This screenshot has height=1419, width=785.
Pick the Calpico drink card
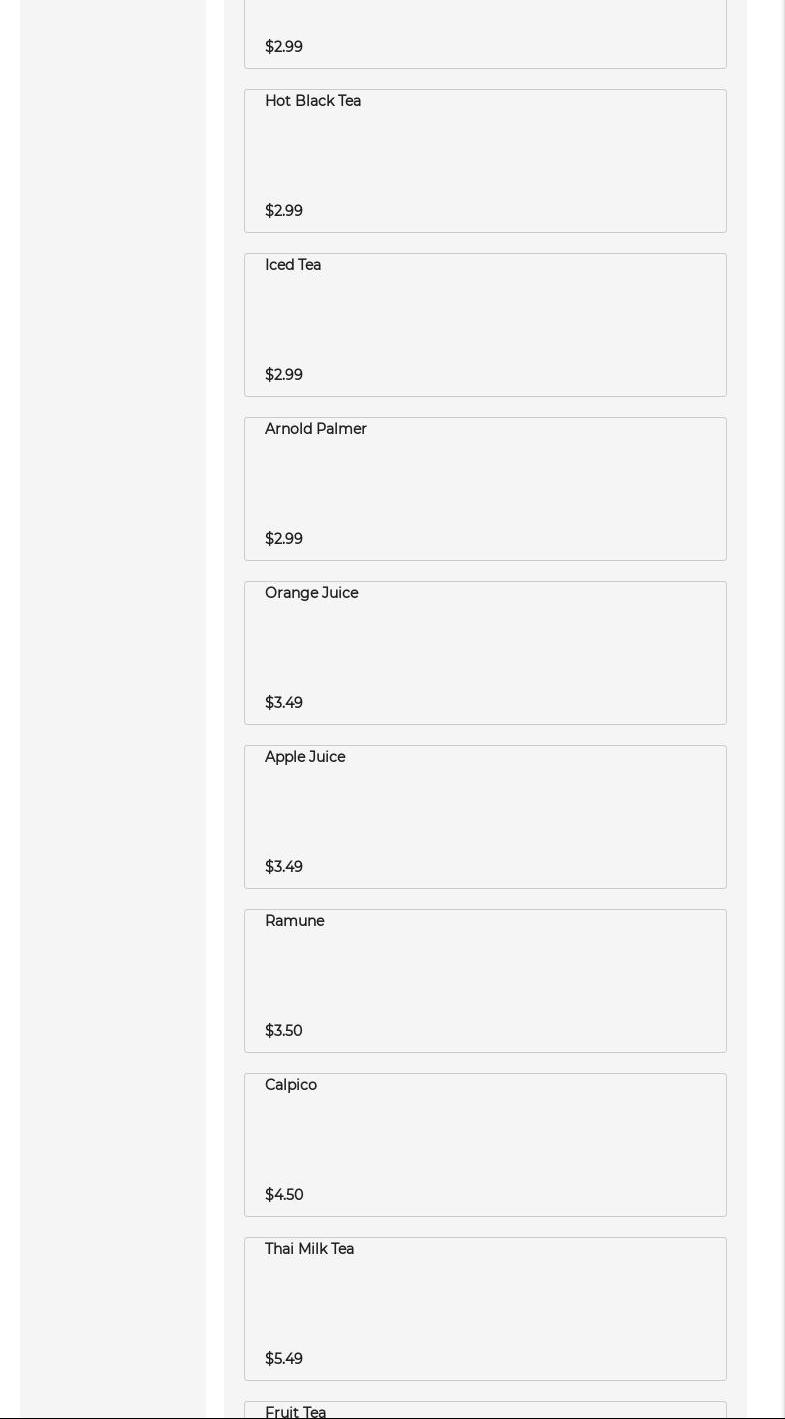pos(485,1145)
